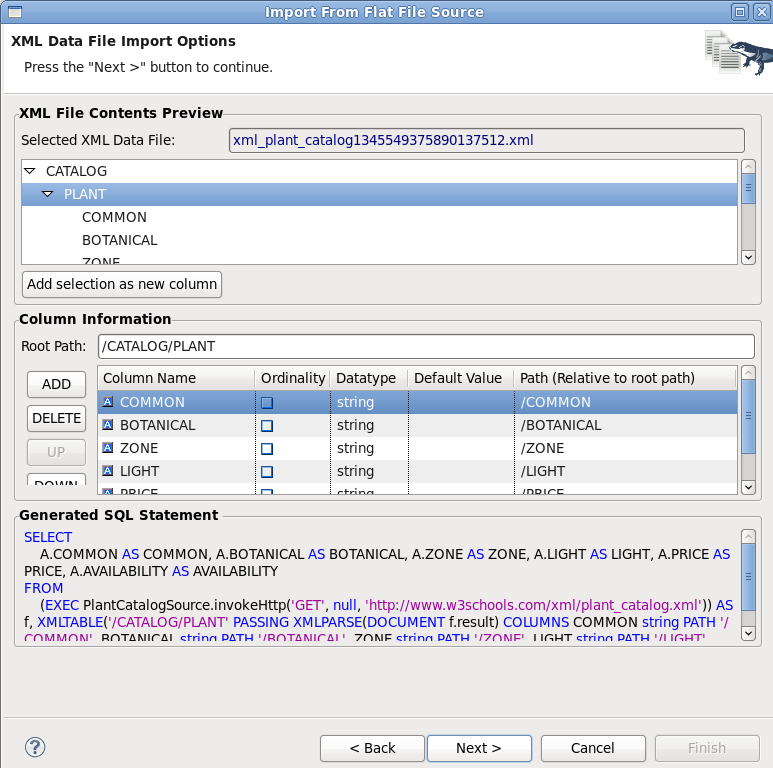The width and height of the screenshot is (773, 768).
Task: Select the LIGHT column name cell
Action: click(176, 471)
